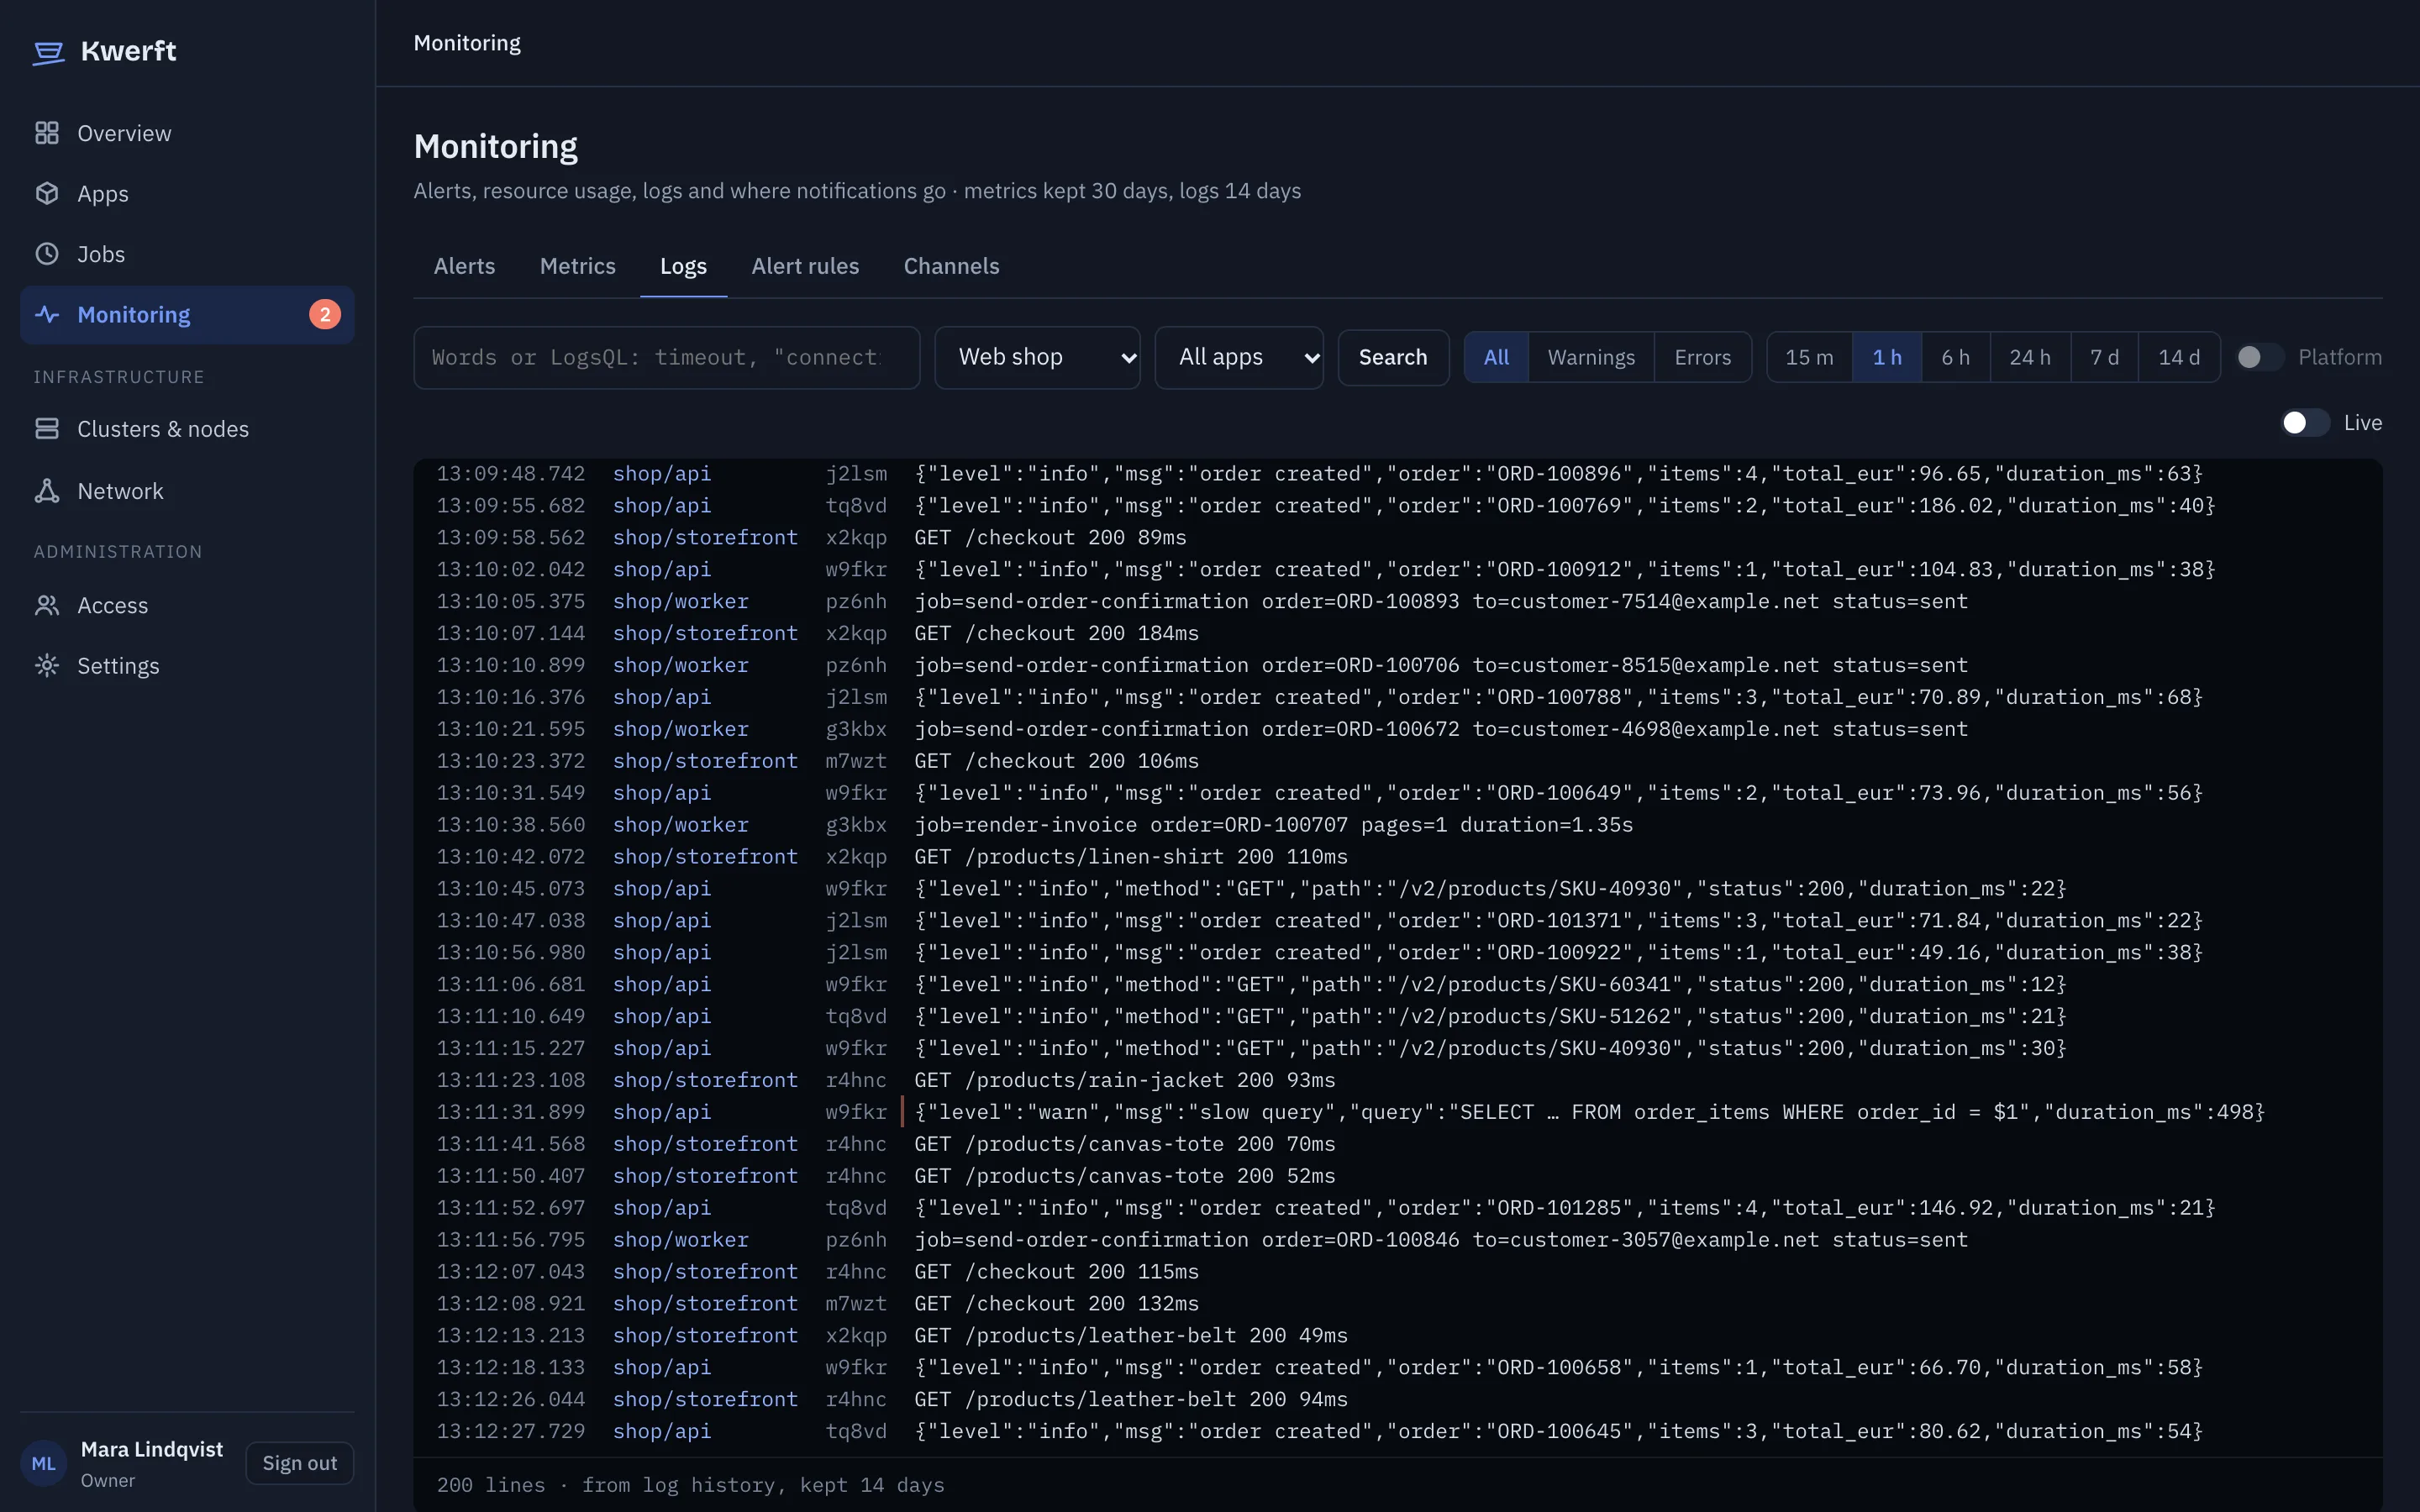Switch to the Alert rules tab
2420x1512 pixels.
click(x=805, y=267)
